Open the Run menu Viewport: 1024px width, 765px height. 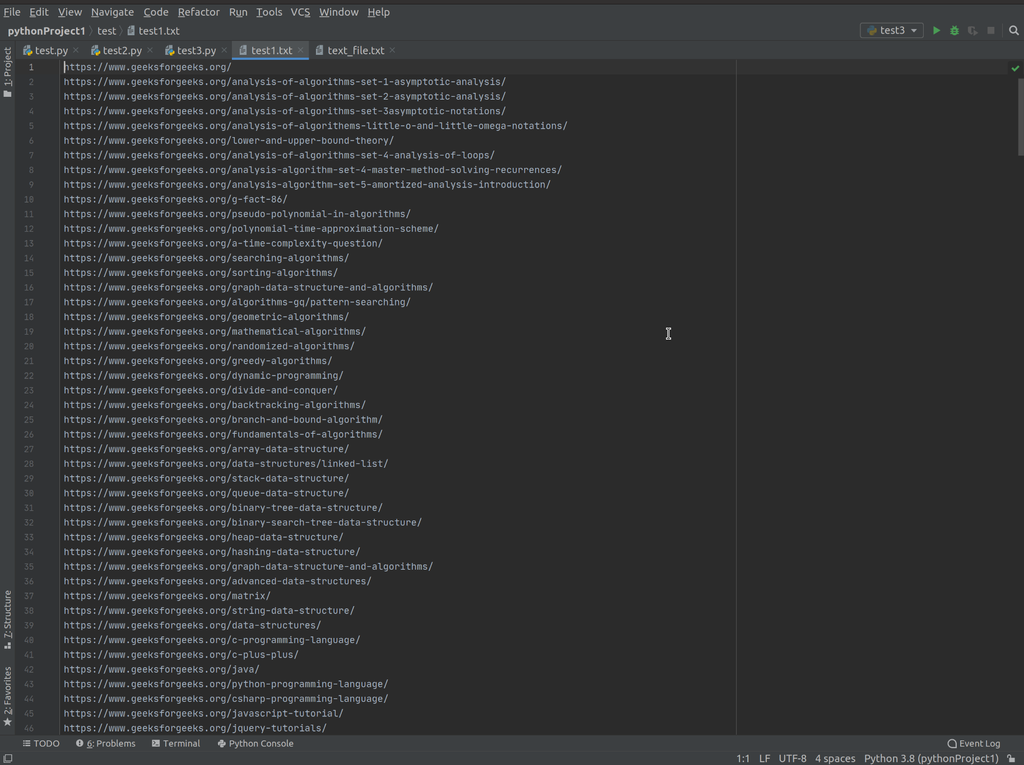238,12
